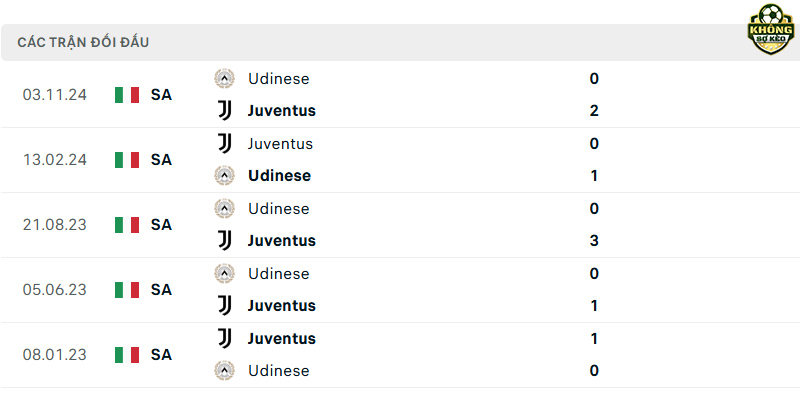Click the 08.01.23 match date

(x=55, y=355)
